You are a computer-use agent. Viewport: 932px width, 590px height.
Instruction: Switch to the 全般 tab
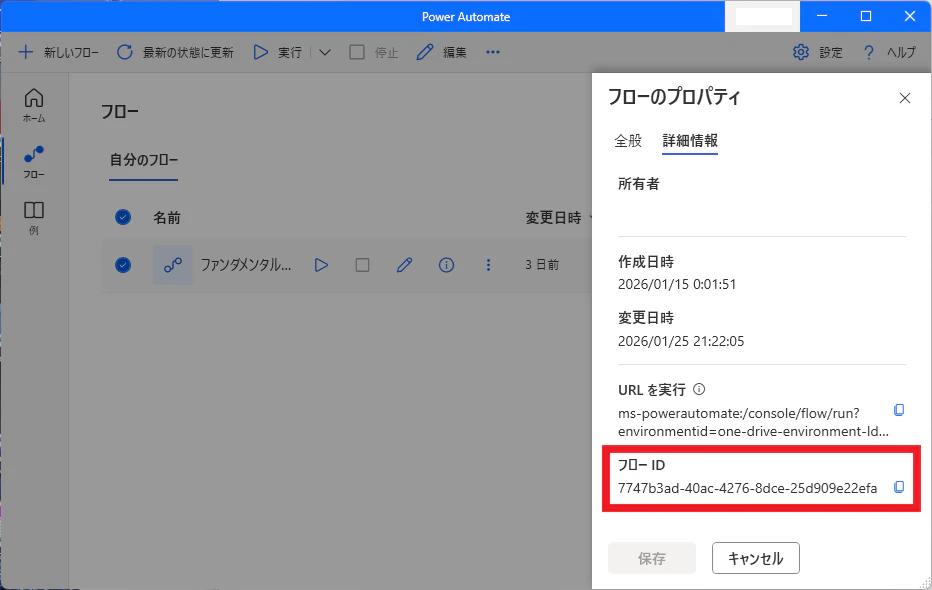pyautogui.click(x=628, y=141)
